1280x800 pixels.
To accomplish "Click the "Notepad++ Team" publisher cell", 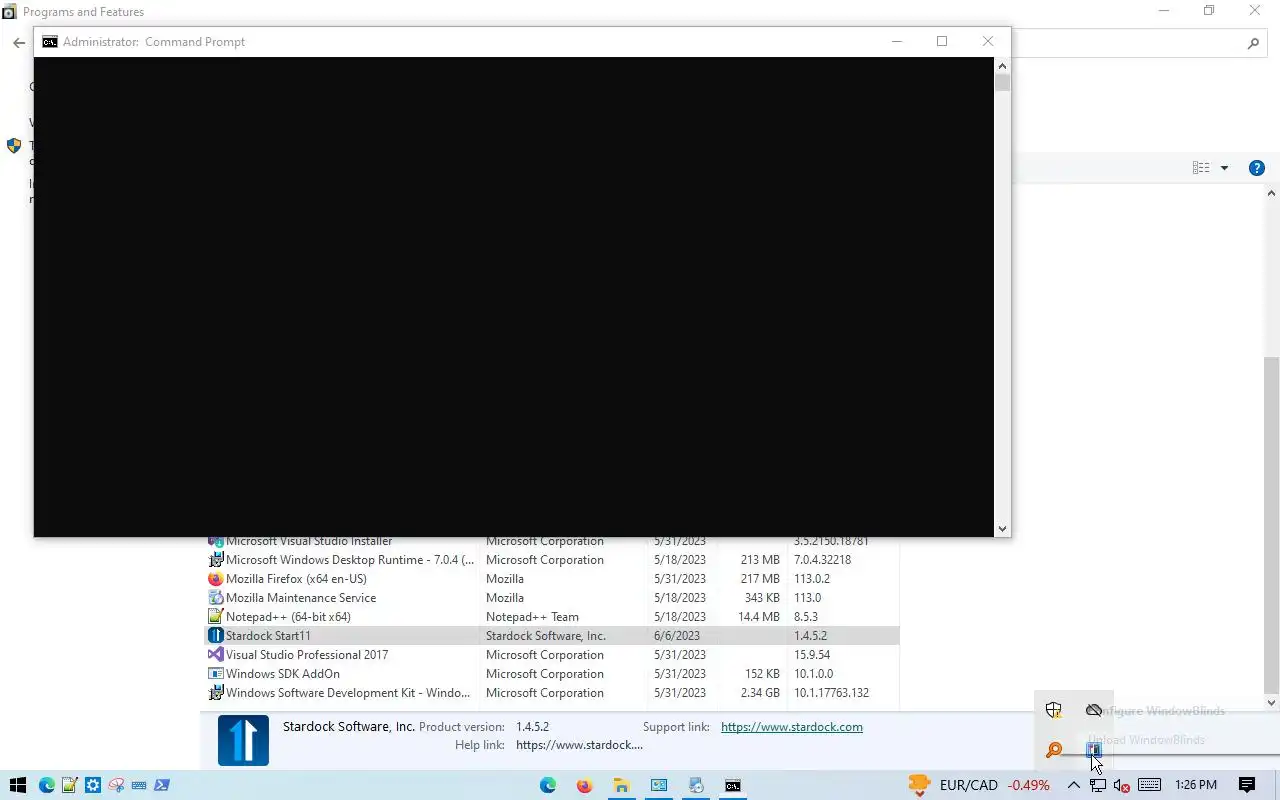I will [x=532, y=617].
